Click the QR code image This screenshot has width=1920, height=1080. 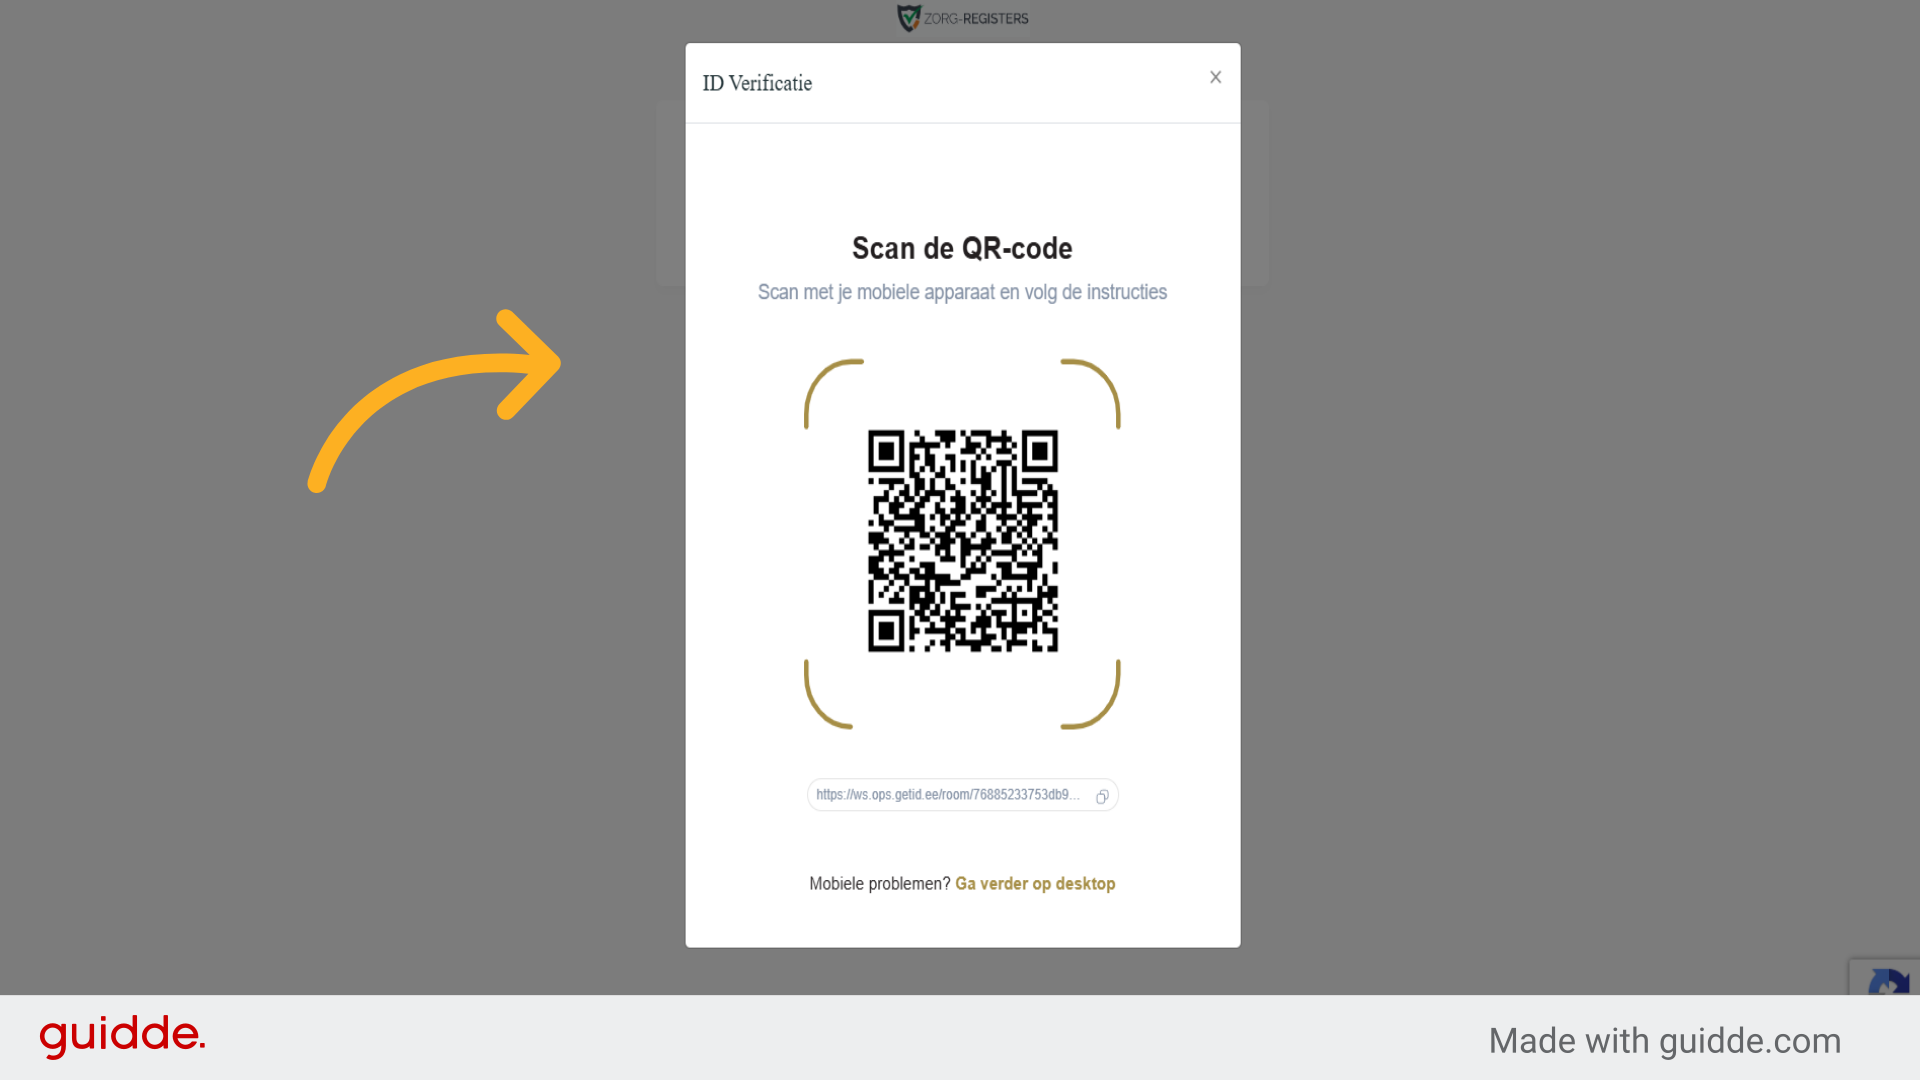(963, 541)
